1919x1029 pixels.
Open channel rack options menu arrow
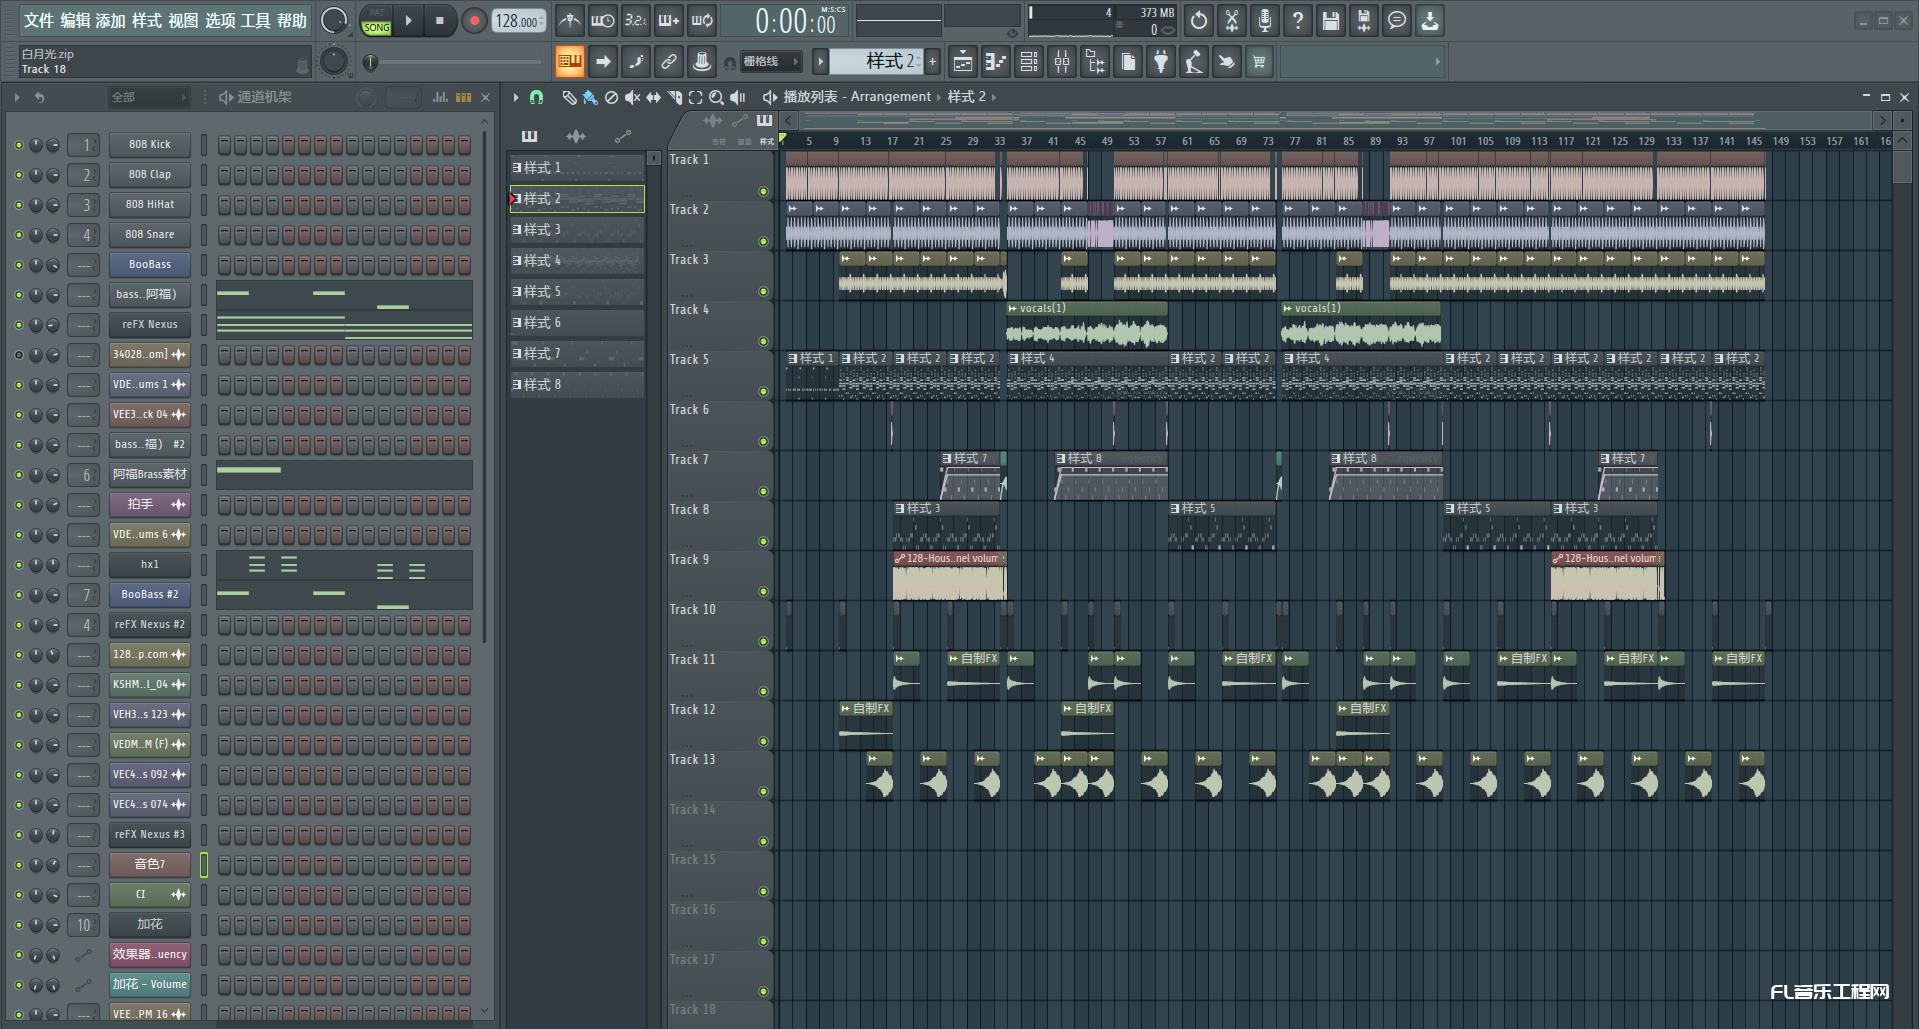17,97
